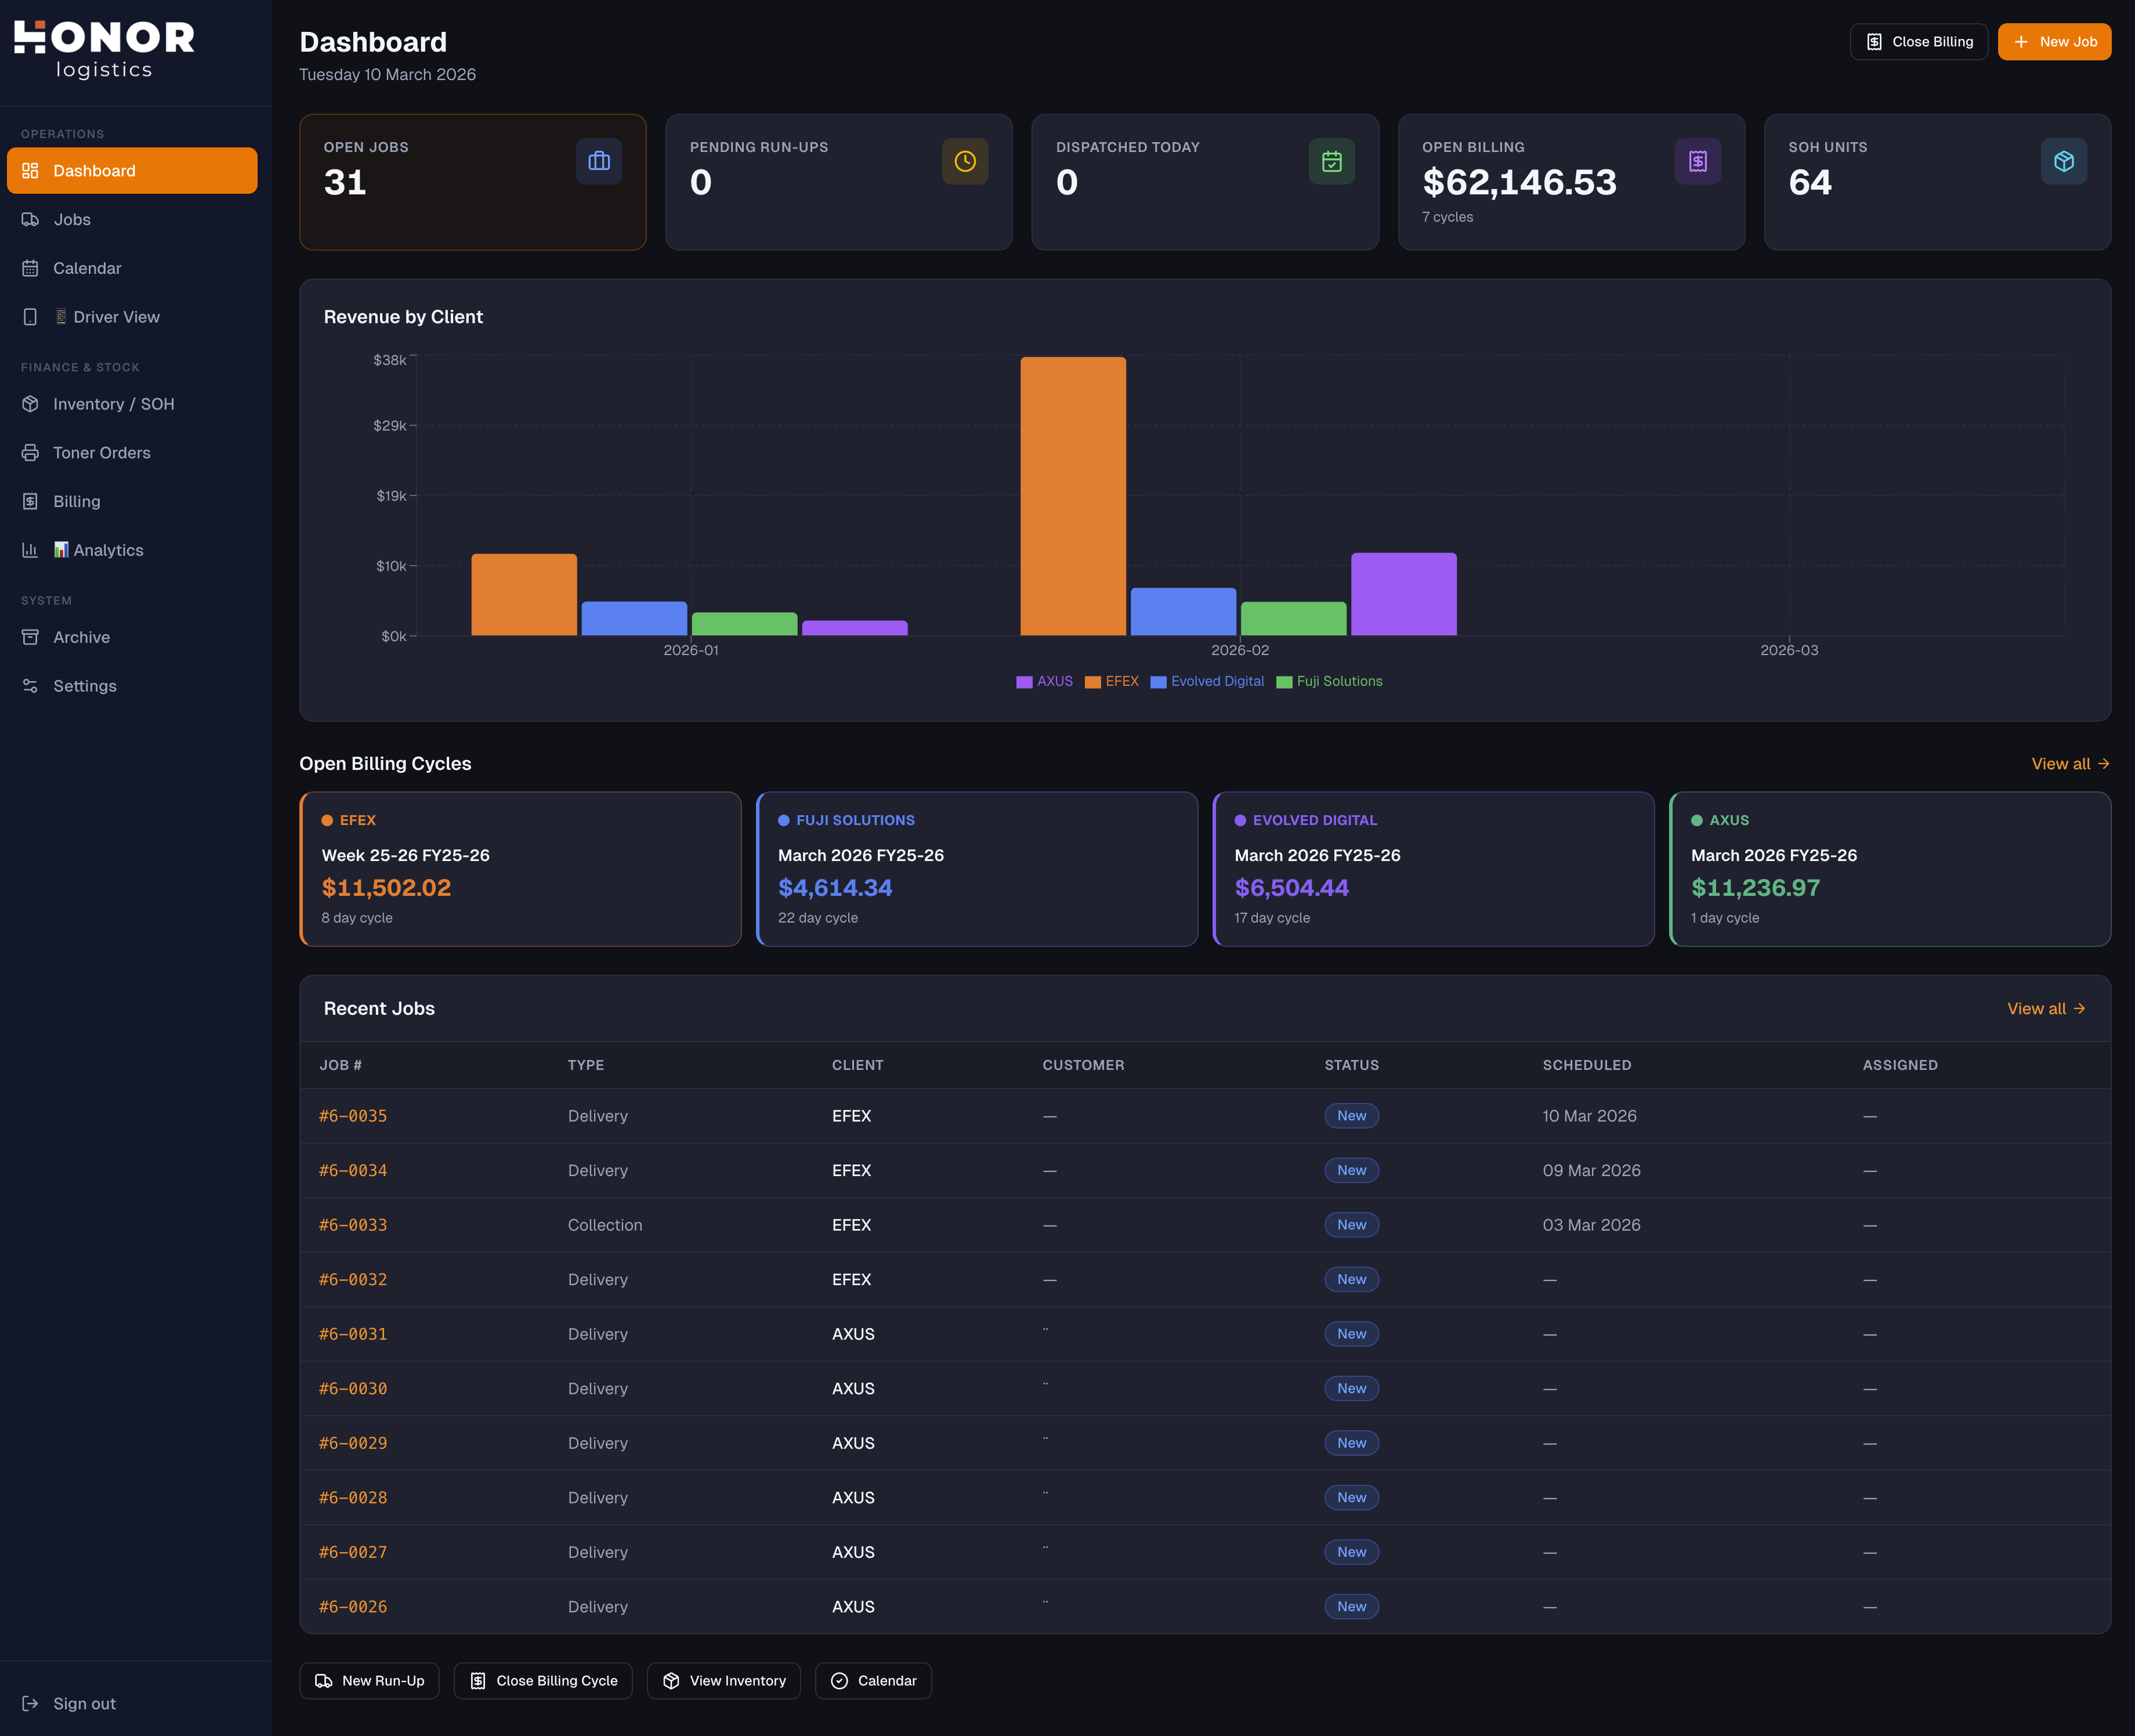Open Analytics via the chart icon
The width and height of the screenshot is (2135, 1736).
[x=31, y=549]
